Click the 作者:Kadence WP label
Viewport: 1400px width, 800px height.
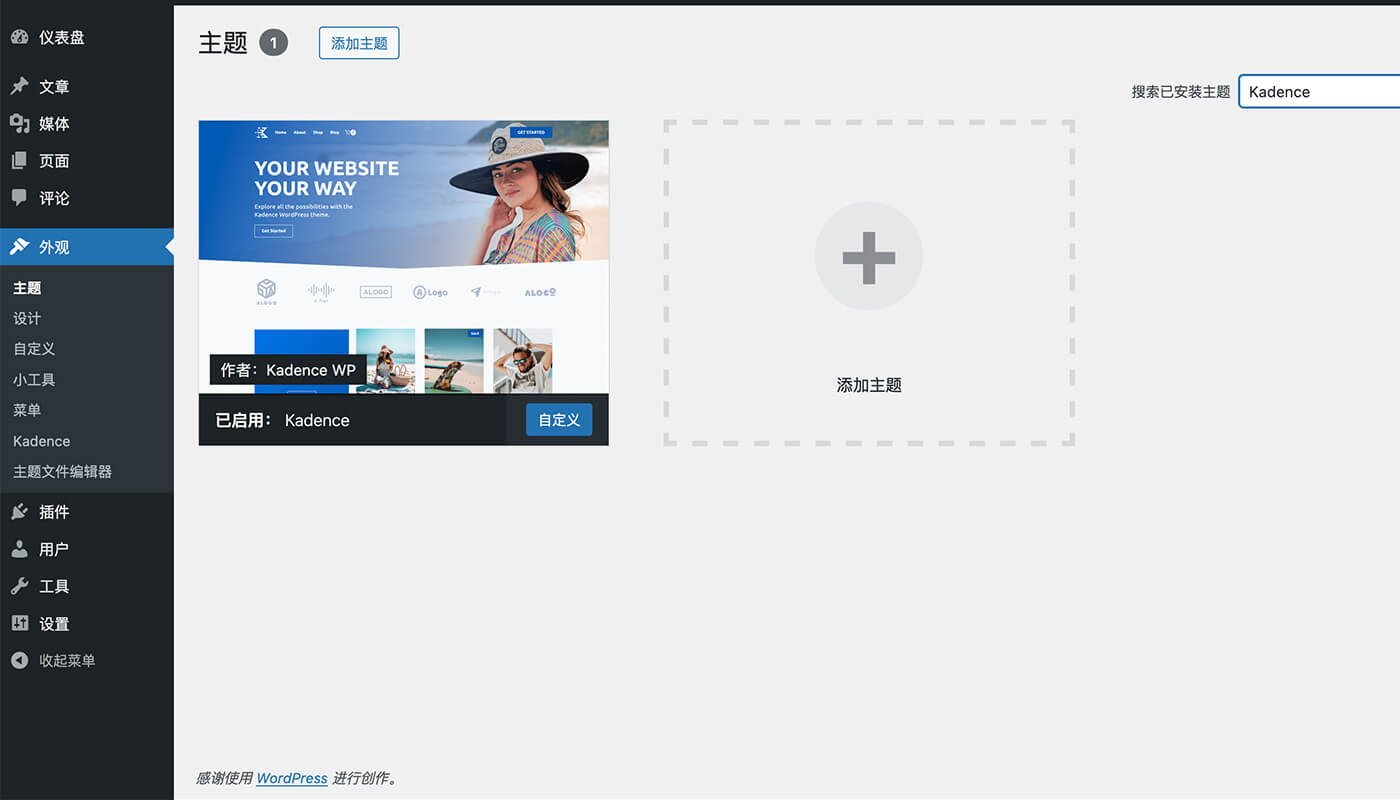(x=288, y=370)
